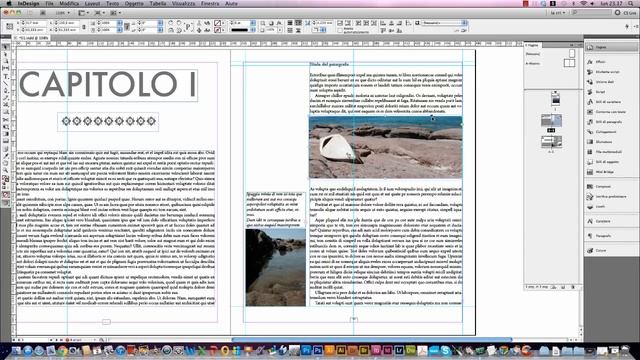Open the Finestra menu
Image resolution: width=640 pixels, height=360 pixels.
point(210,3)
